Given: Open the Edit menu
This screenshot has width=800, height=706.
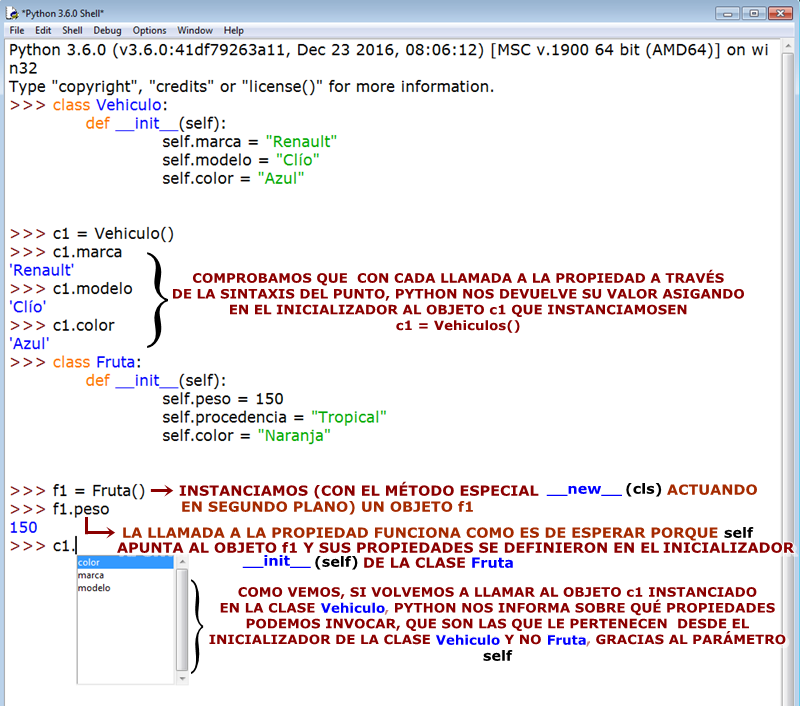Looking at the screenshot, I should tap(43, 30).
